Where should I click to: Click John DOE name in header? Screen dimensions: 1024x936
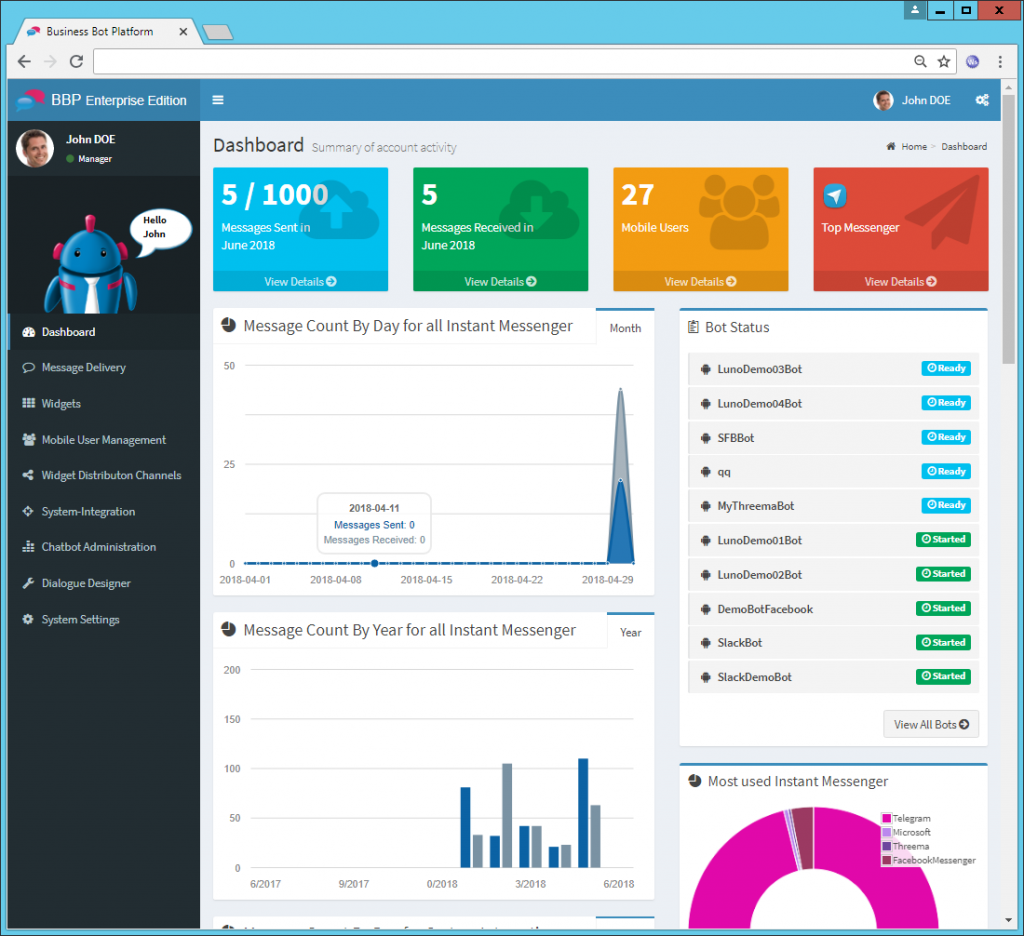click(926, 100)
